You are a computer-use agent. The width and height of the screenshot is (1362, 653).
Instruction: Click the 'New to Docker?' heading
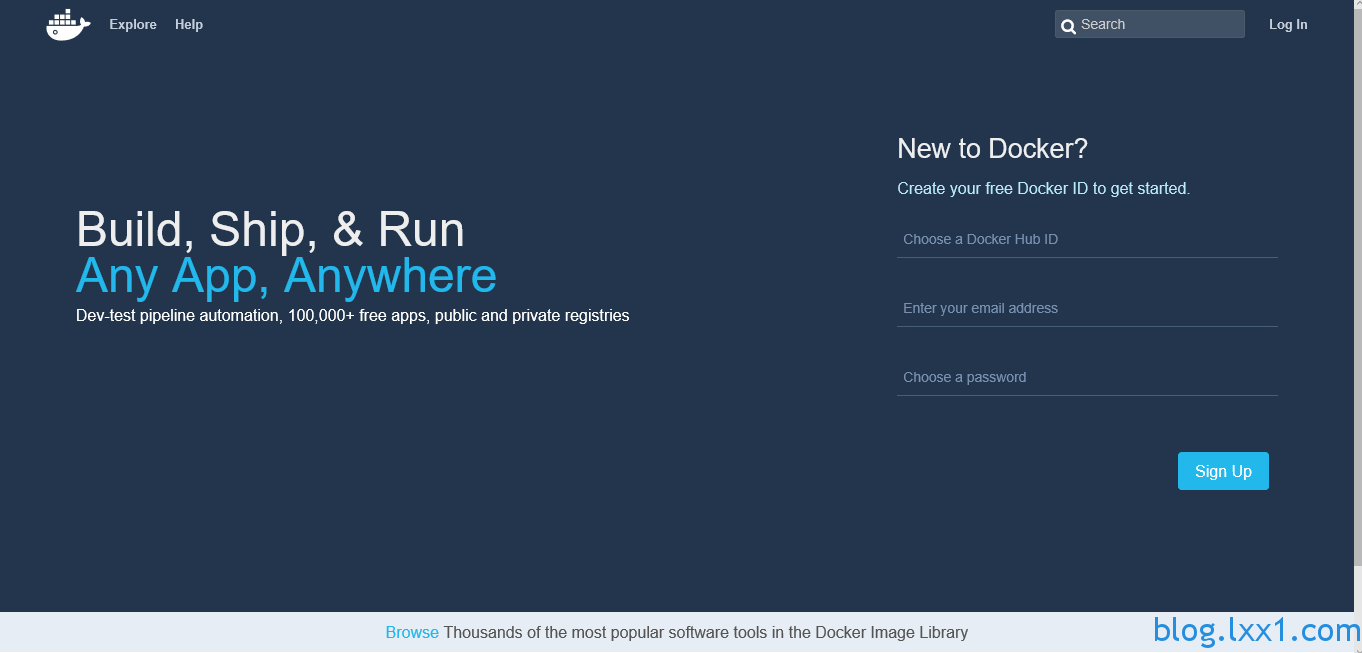(992, 149)
